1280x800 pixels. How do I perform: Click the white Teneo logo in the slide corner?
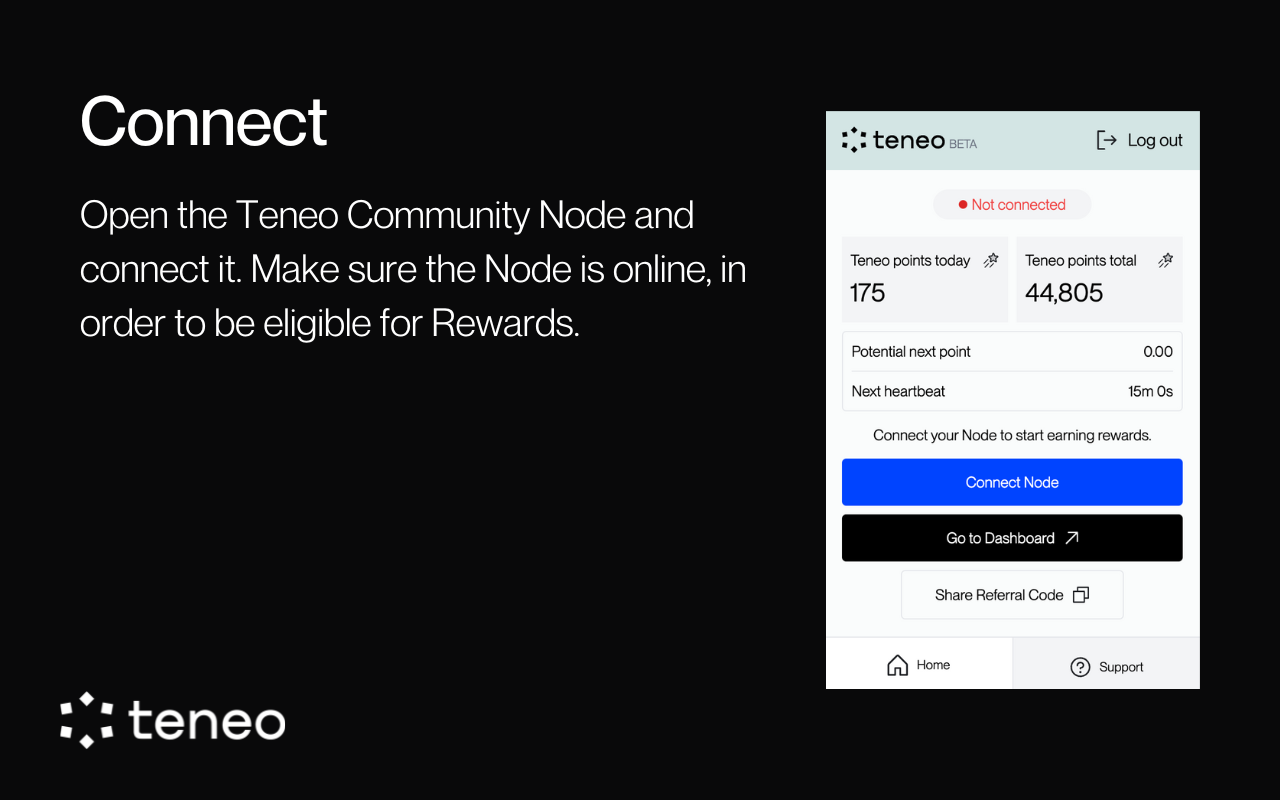[171, 721]
